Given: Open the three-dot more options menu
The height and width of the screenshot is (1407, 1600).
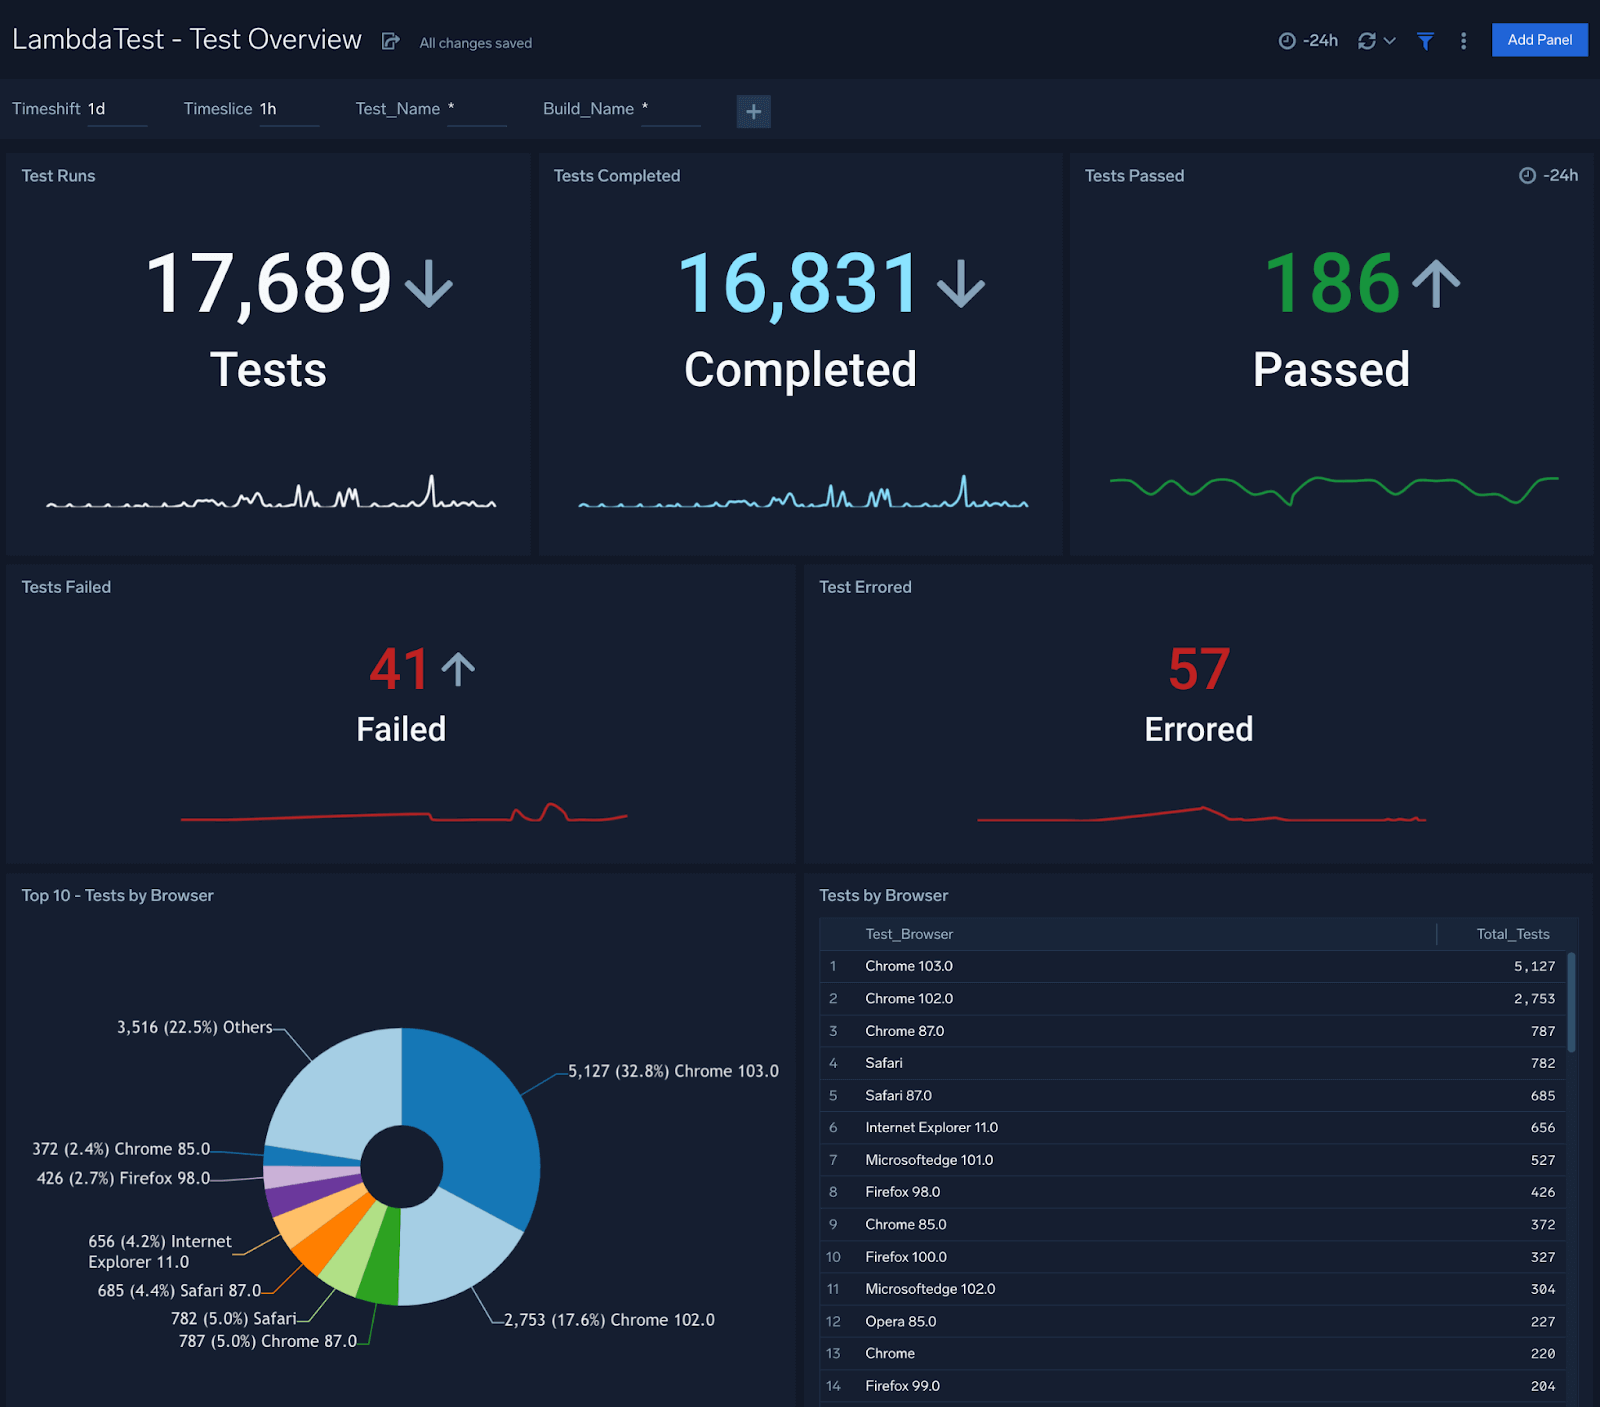Looking at the screenshot, I should tap(1463, 41).
